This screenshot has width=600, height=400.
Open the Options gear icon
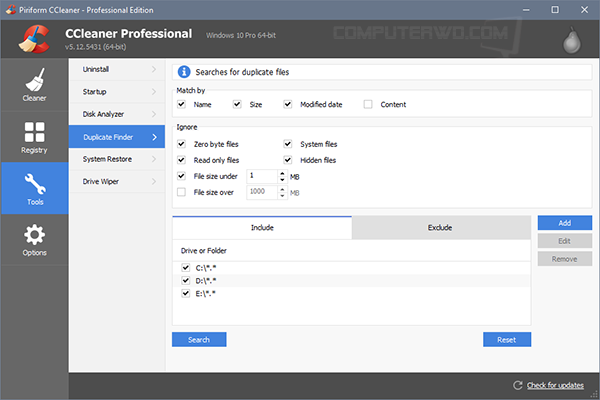pyautogui.click(x=34, y=234)
